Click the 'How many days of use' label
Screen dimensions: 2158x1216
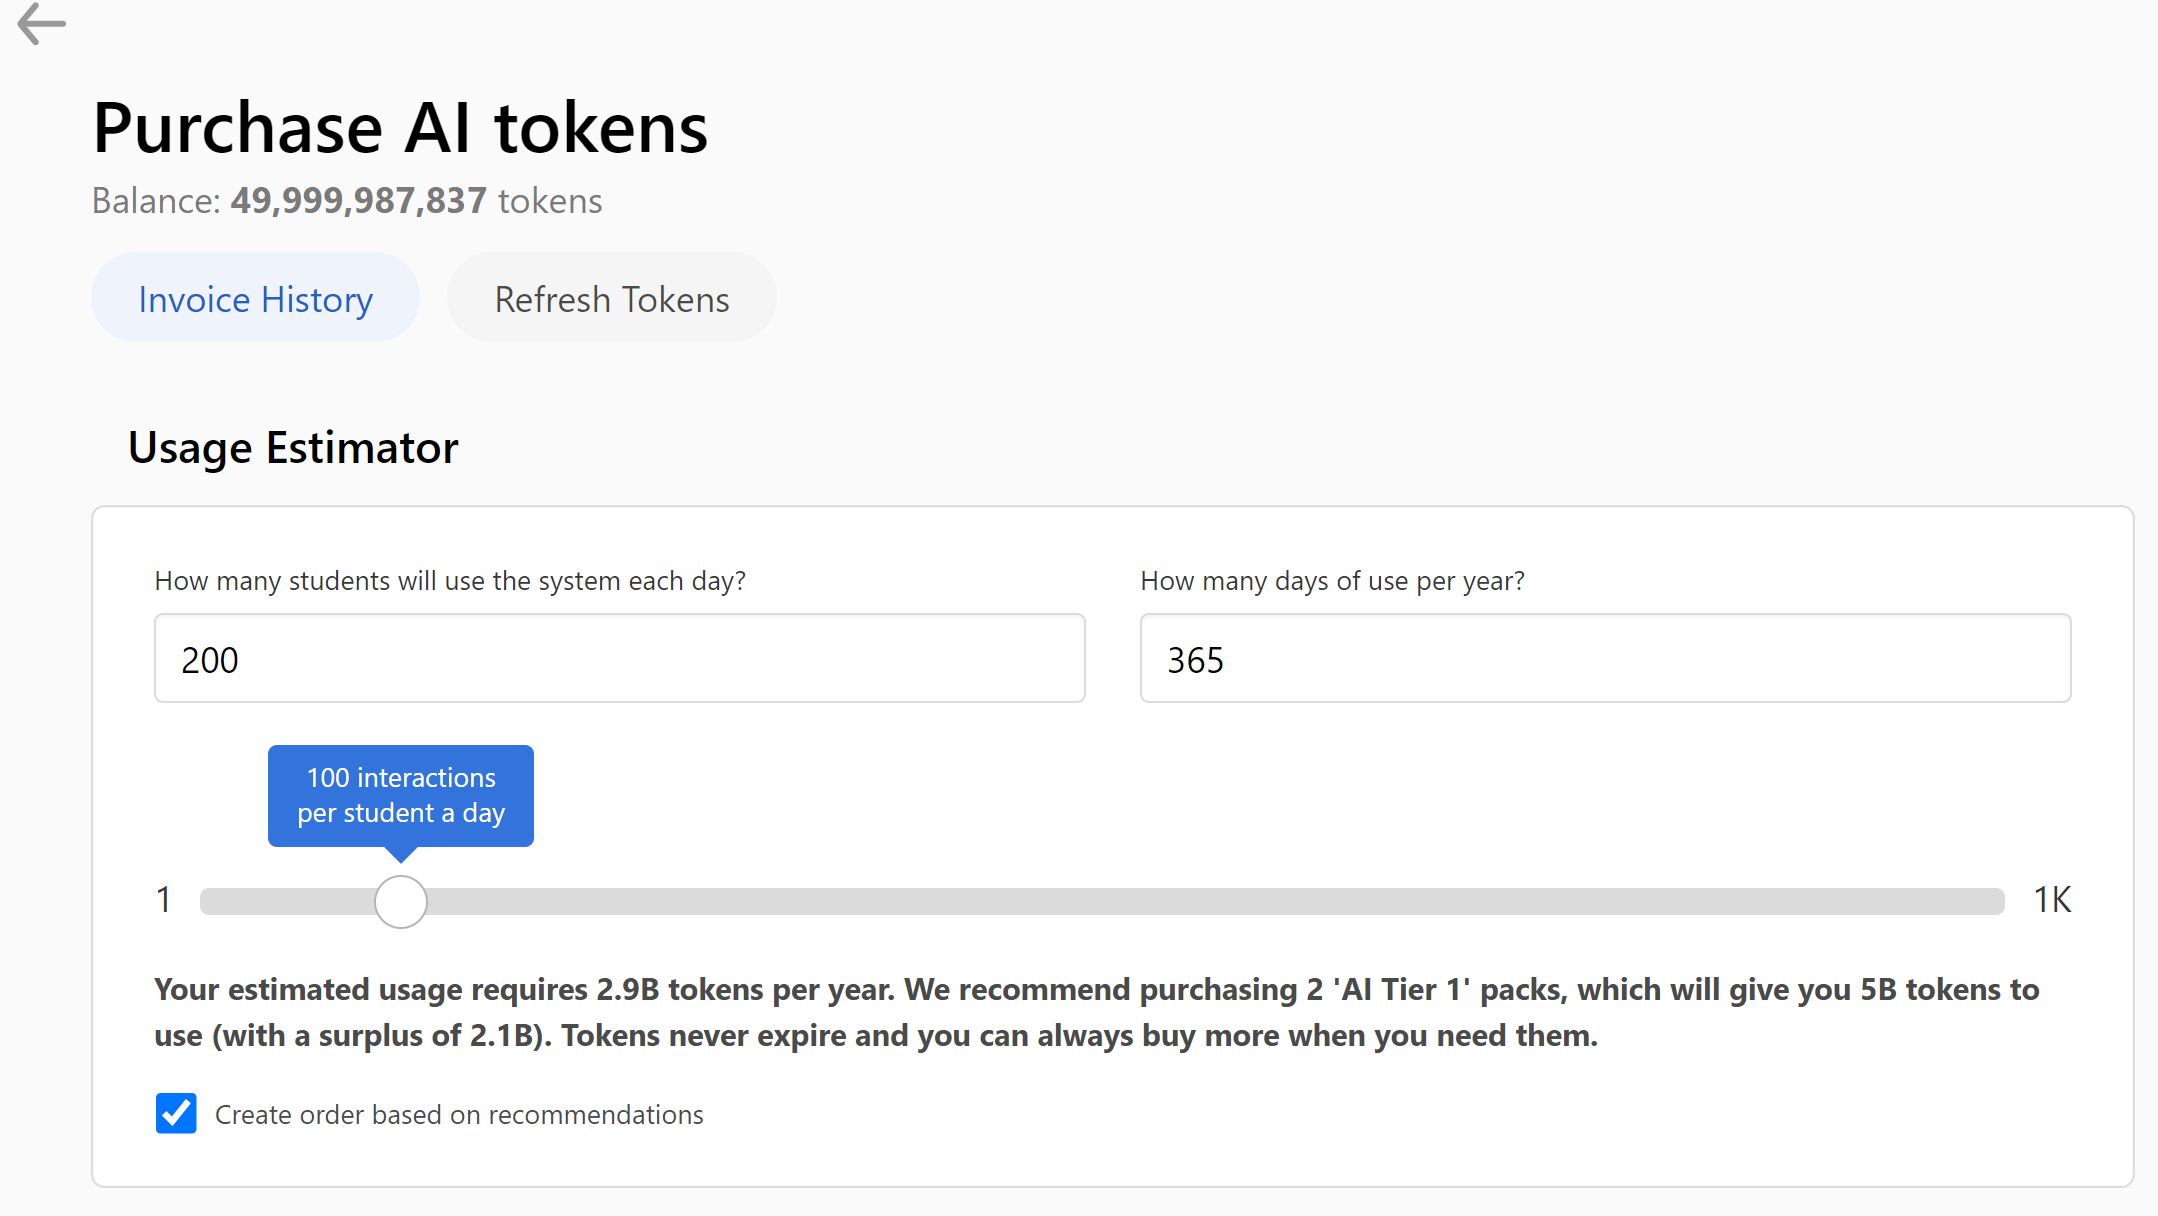tap(1332, 581)
